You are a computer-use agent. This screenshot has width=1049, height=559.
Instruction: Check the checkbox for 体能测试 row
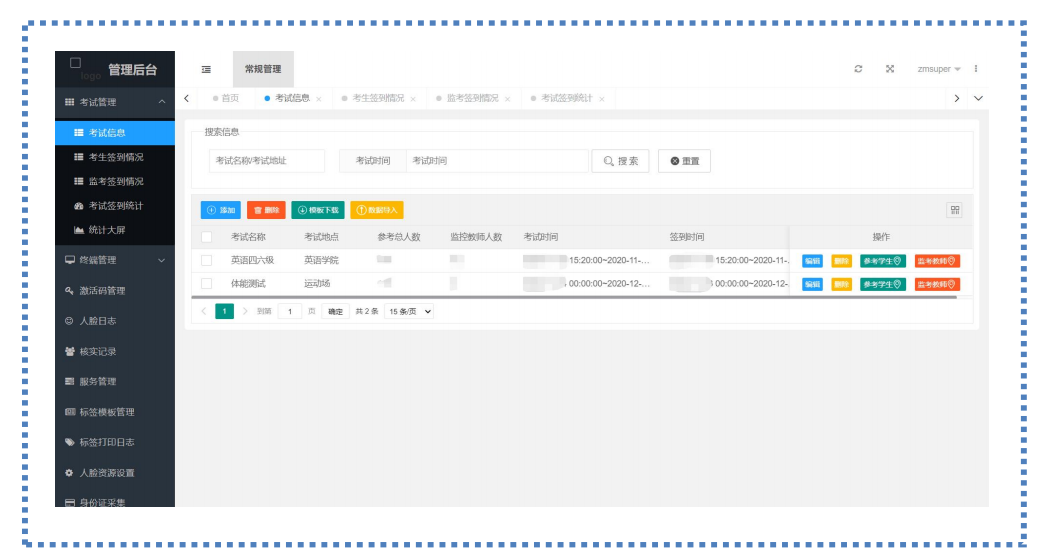[x=207, y=284]
